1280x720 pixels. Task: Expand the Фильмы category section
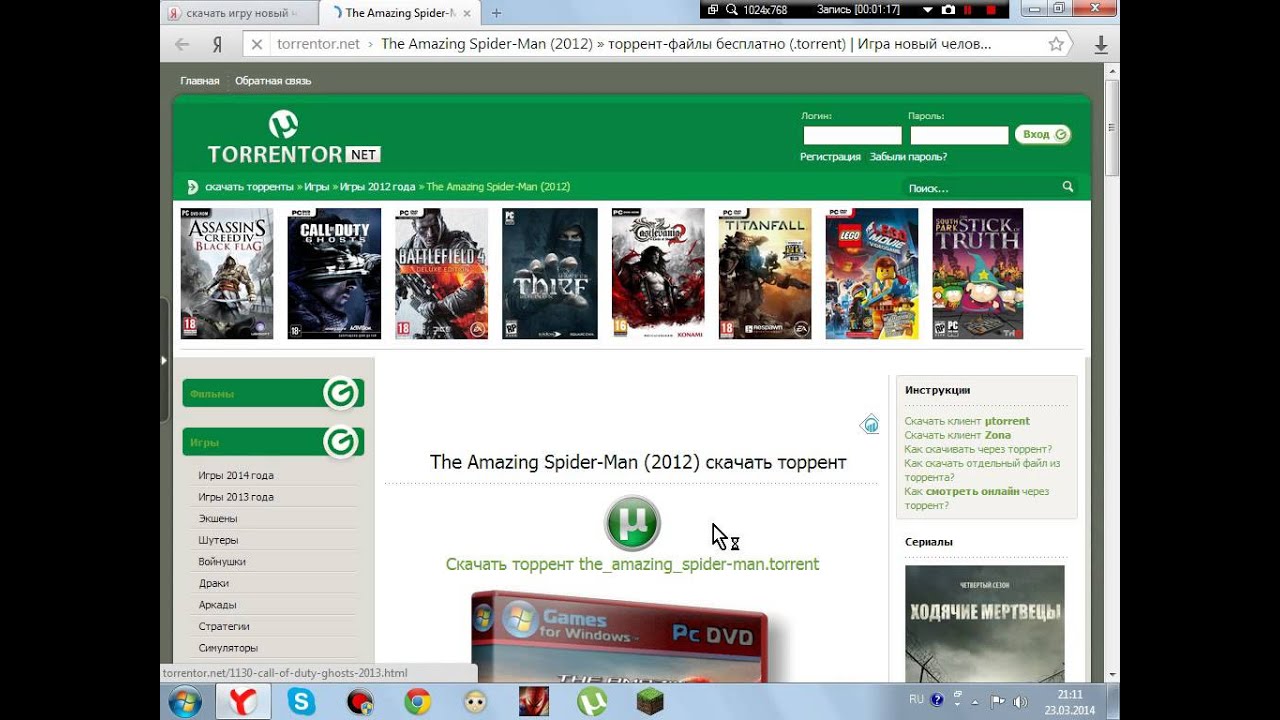click(273, 393)
